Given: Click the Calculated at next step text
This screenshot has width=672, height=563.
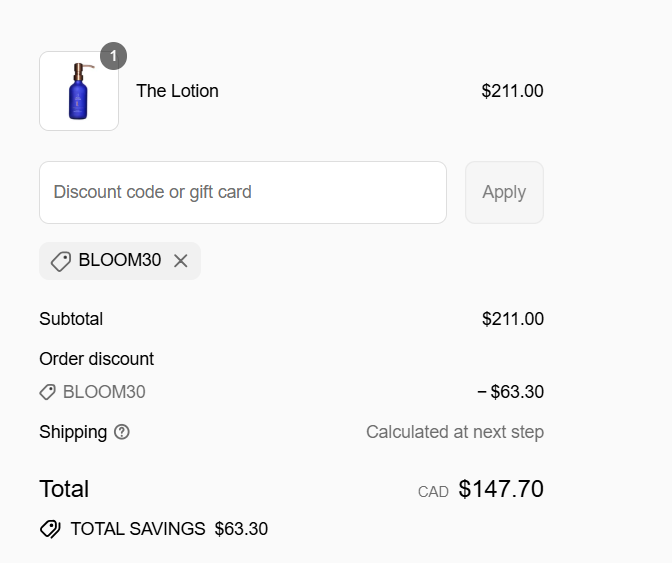Looking at the screenshot, I should [455, 432].
